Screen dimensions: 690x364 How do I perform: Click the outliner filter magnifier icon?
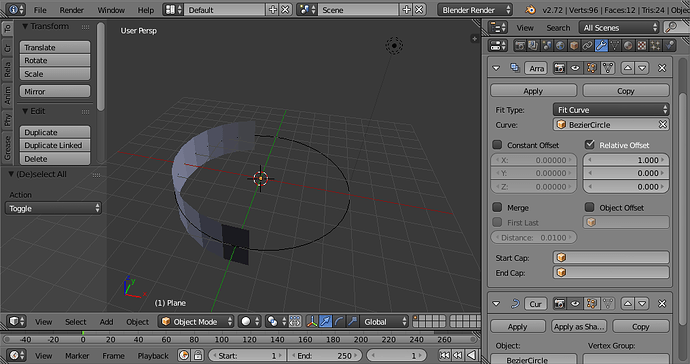tap(671, 27)
